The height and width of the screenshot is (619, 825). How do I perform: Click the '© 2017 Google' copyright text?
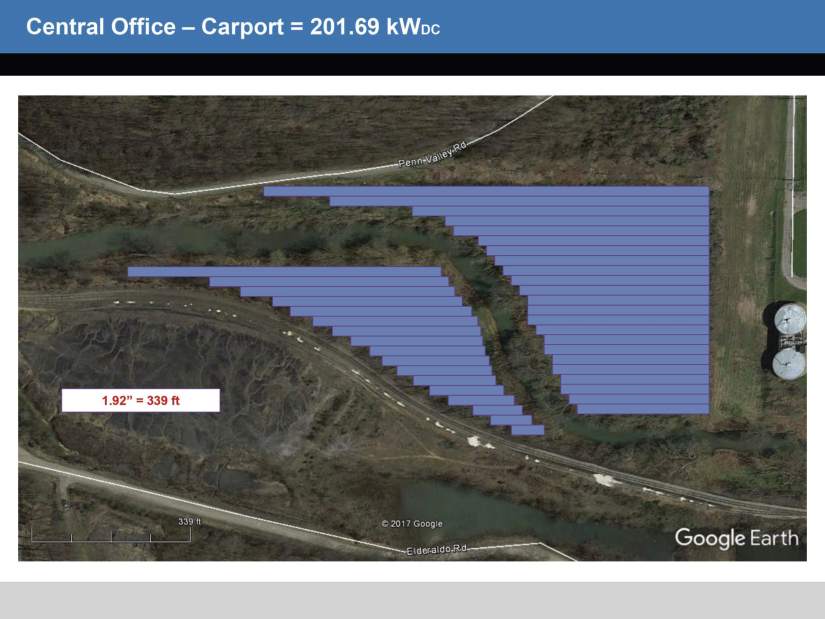pos(412,524)
